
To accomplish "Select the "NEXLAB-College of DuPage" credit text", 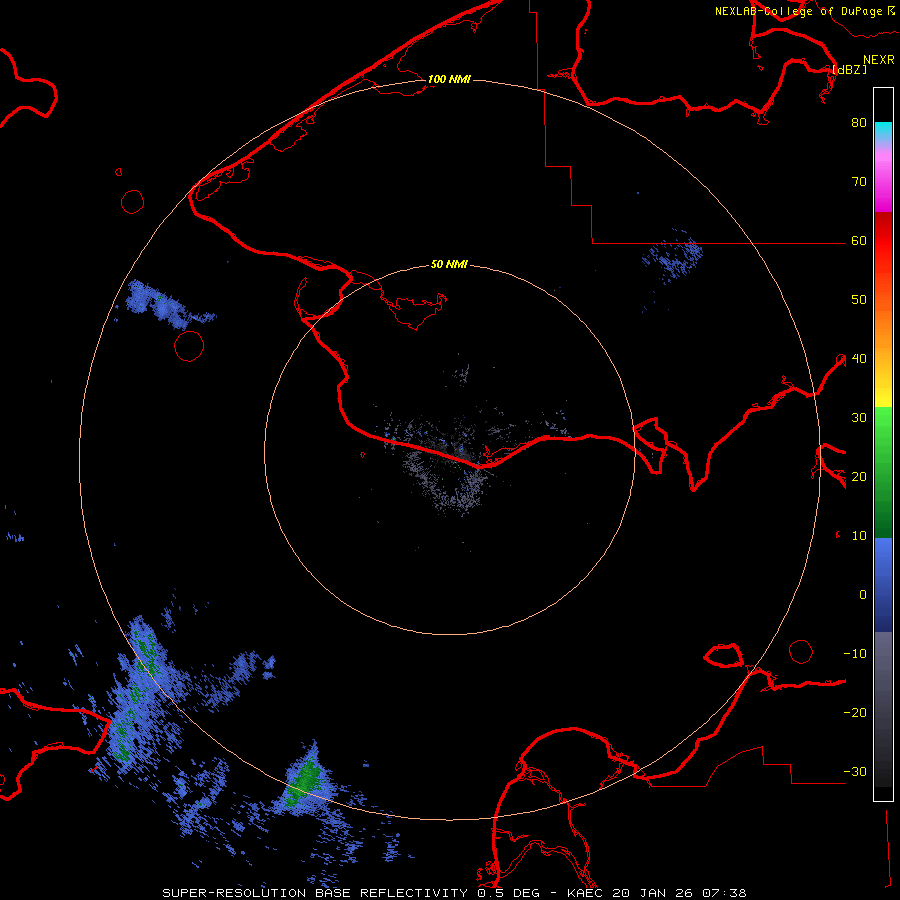I will [799, 11].
